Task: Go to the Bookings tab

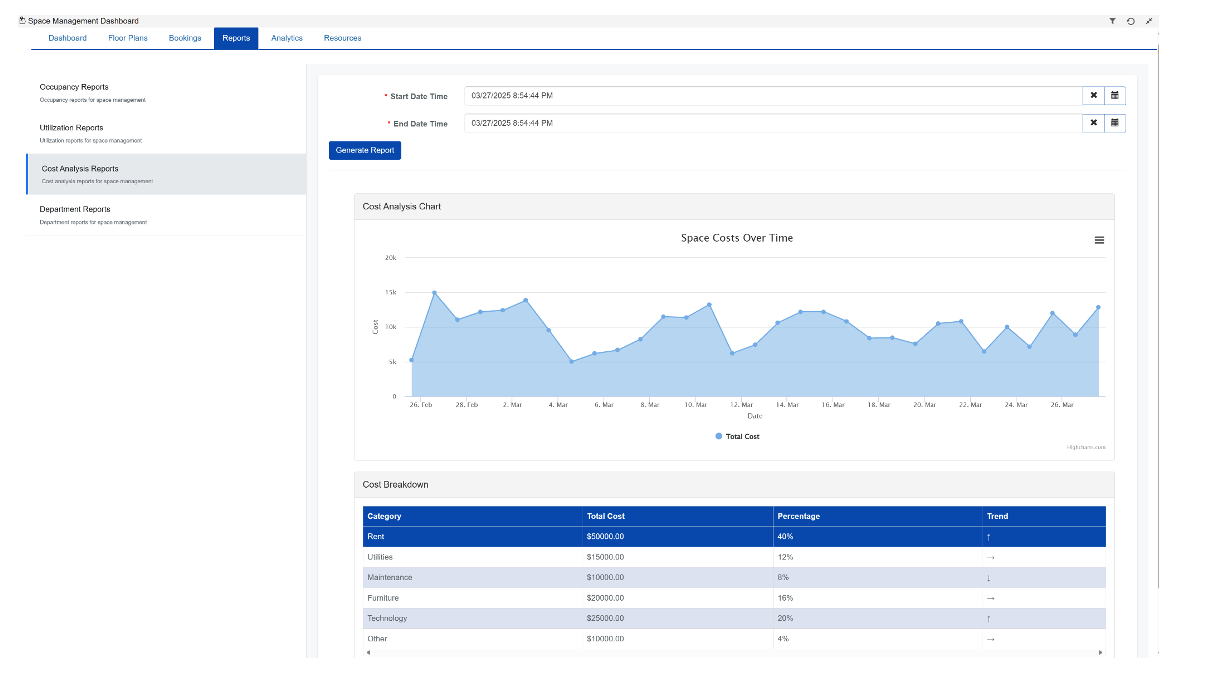Action: tap(185, 38)
